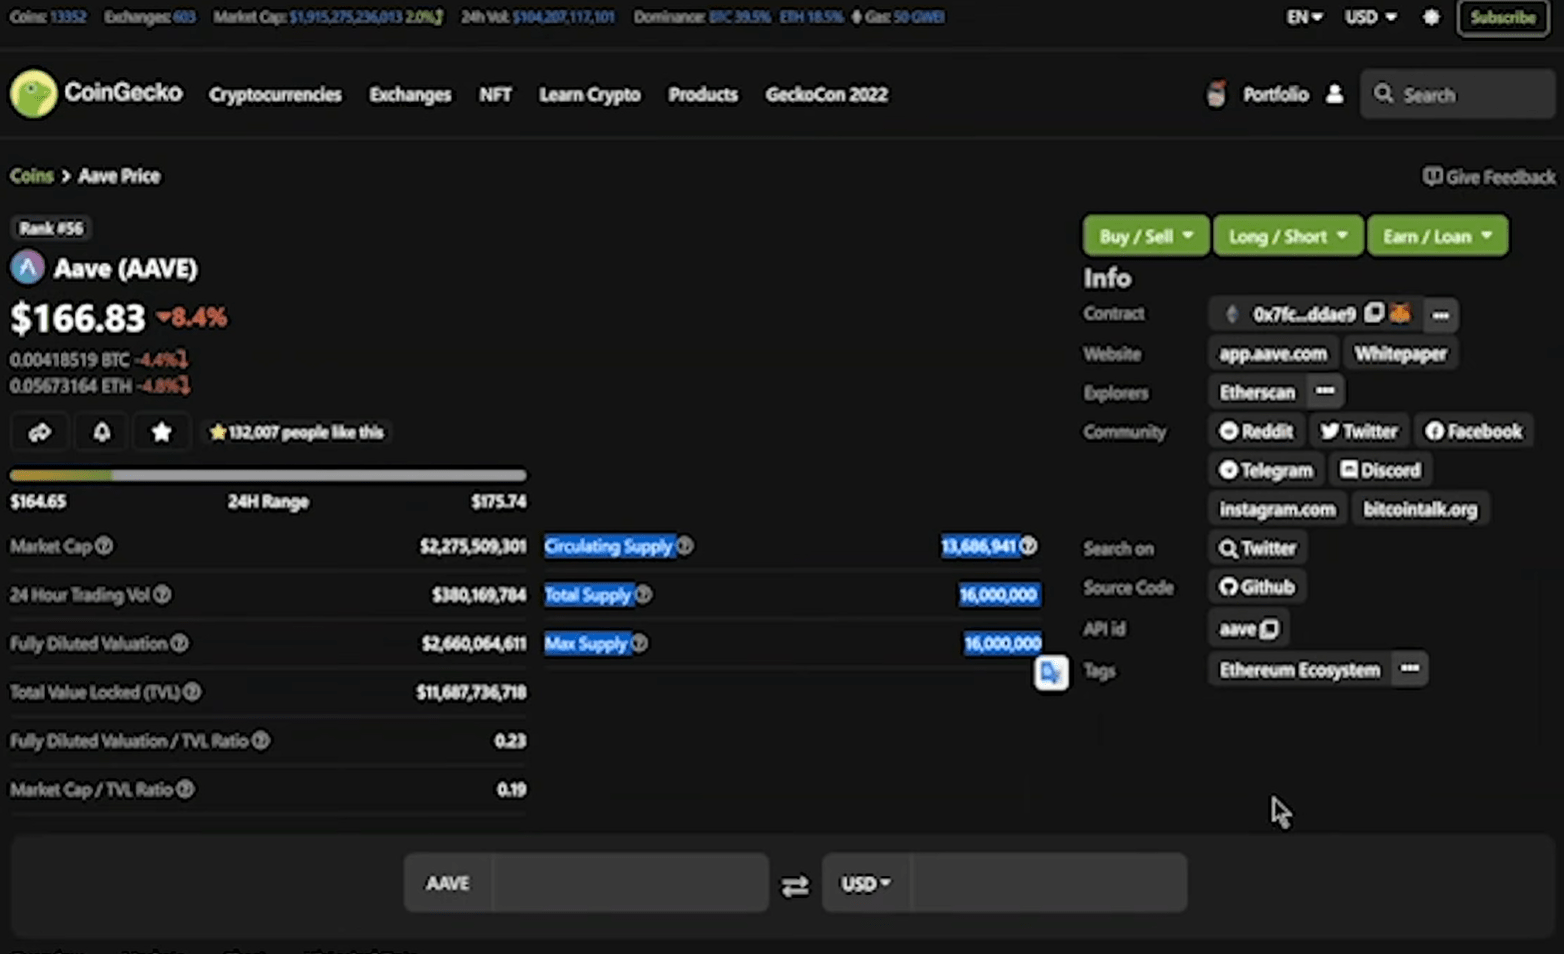The width and height of the screenshot is (1564, 954).
Task: Search on Twitter button
Action: click(1257, 548)
